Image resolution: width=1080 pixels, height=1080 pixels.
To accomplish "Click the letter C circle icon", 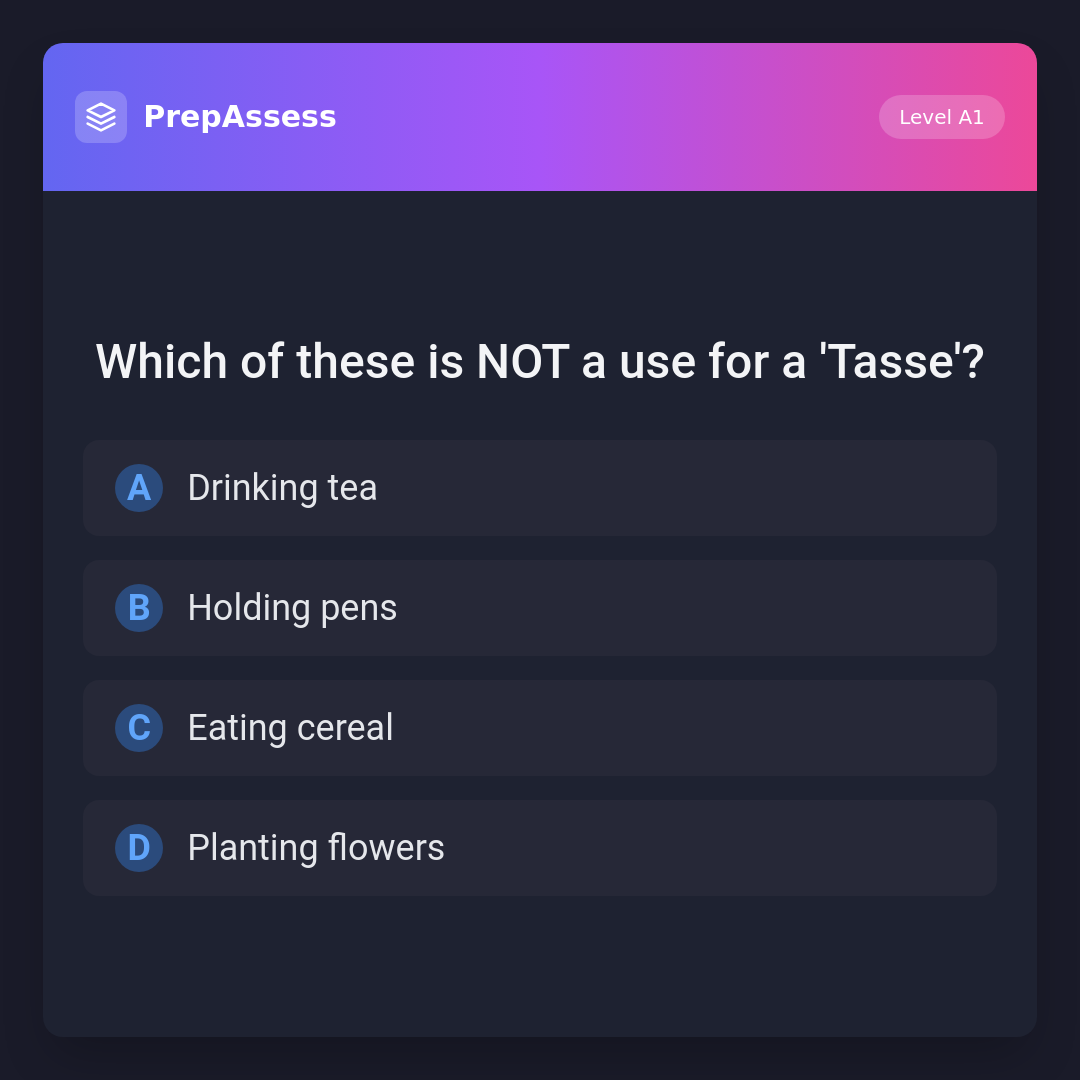I will tap(139, 728).
